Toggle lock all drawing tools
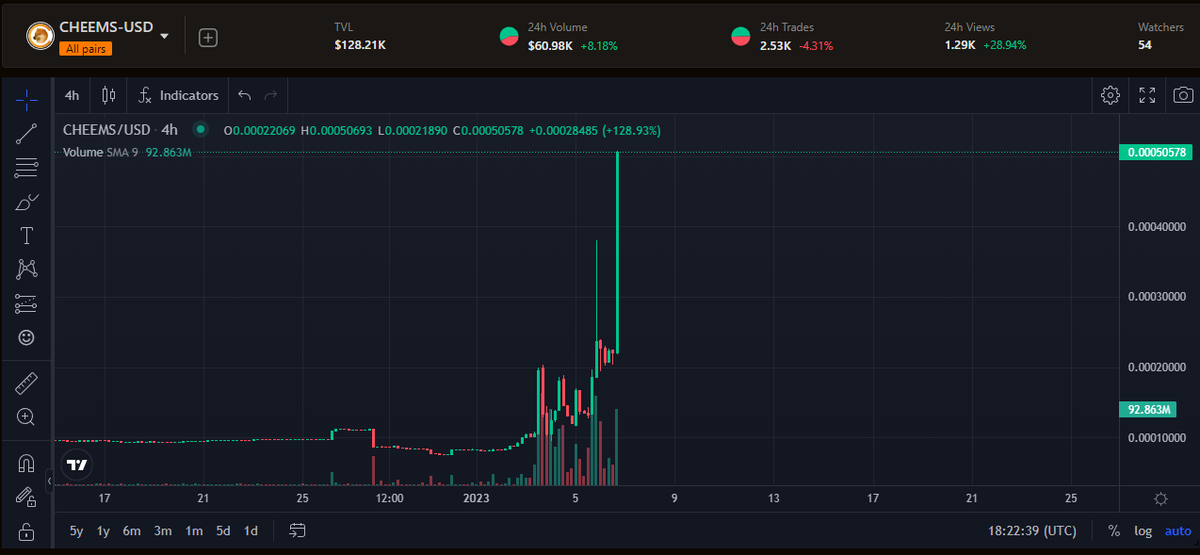 click(27, 531)
